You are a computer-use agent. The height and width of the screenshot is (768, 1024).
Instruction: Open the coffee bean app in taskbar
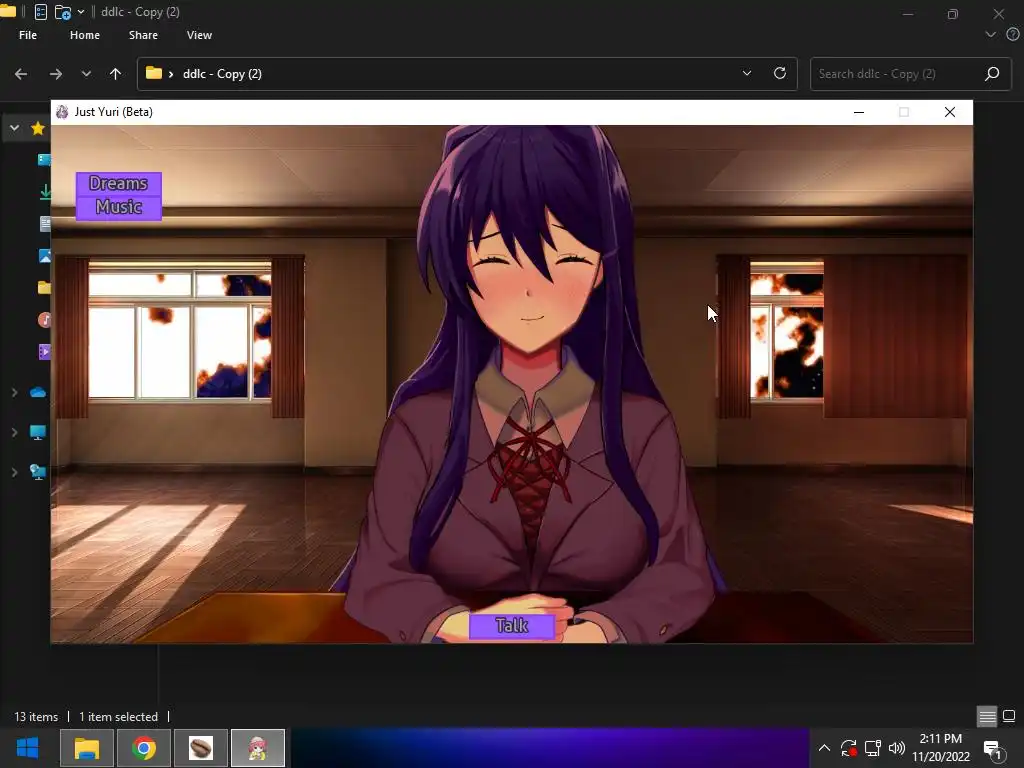point(201,748)
